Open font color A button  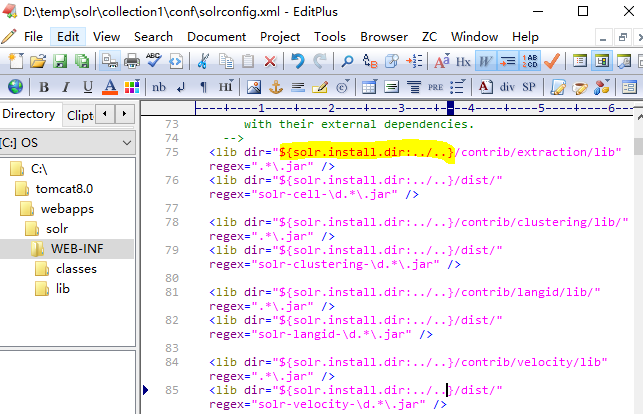pyautogui.click(x=109, y=87)
